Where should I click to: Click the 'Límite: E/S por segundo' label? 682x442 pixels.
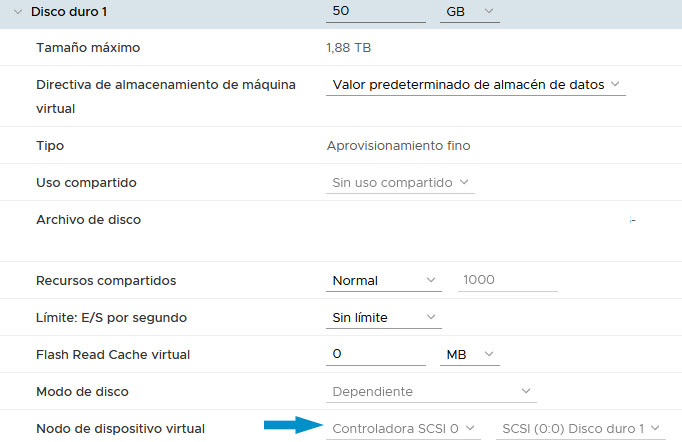[x=111, y=318]
